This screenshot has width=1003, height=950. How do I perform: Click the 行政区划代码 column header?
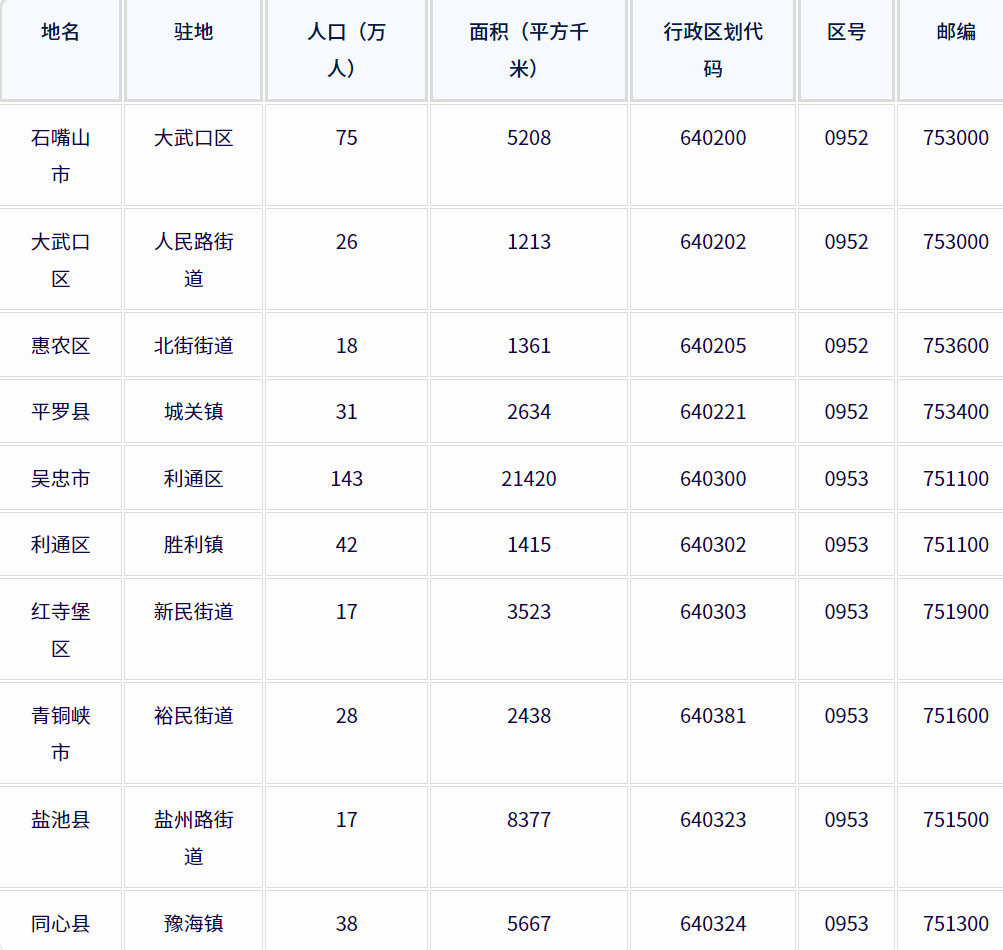click(713, 50)
